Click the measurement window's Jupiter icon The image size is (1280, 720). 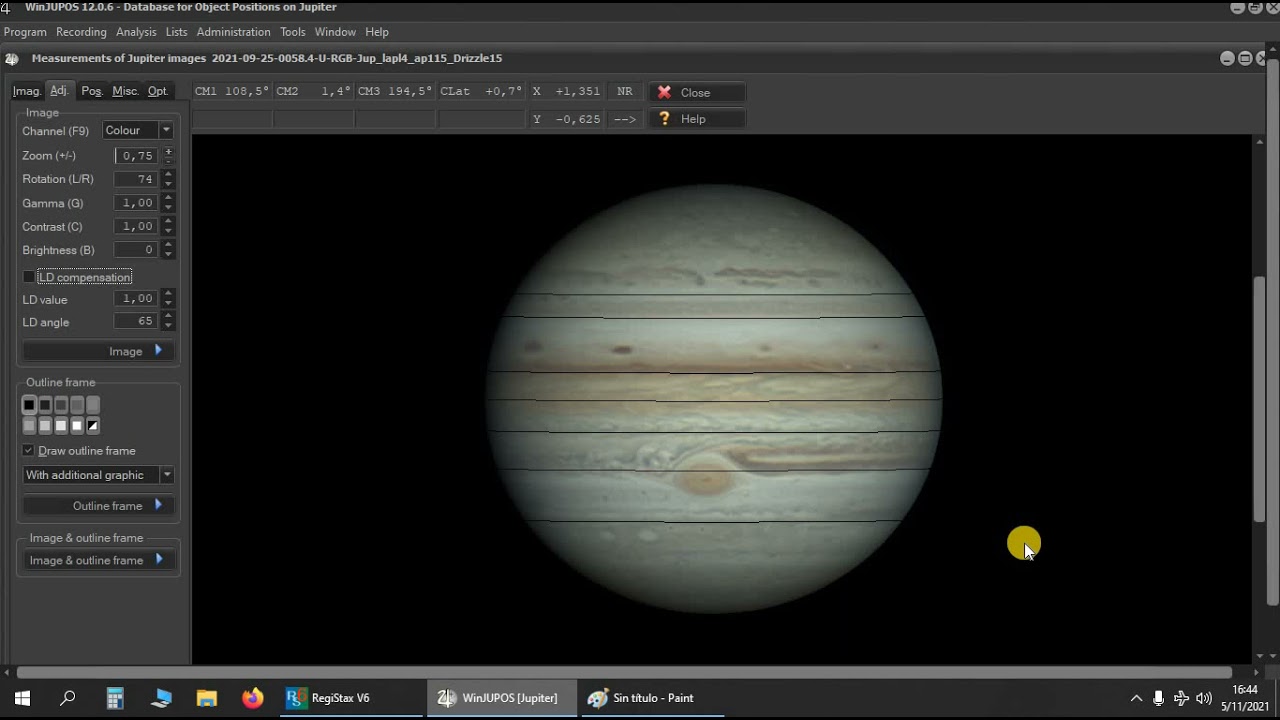12,58
